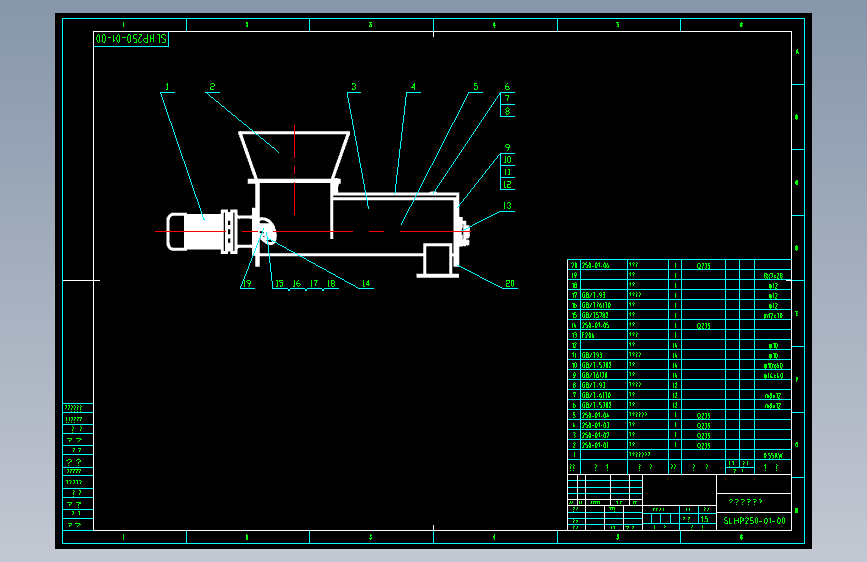The height and width of the screenshot is (562, 867).
Task: Select the 250-01.05 code in parts list row 14
Action: 596,325
